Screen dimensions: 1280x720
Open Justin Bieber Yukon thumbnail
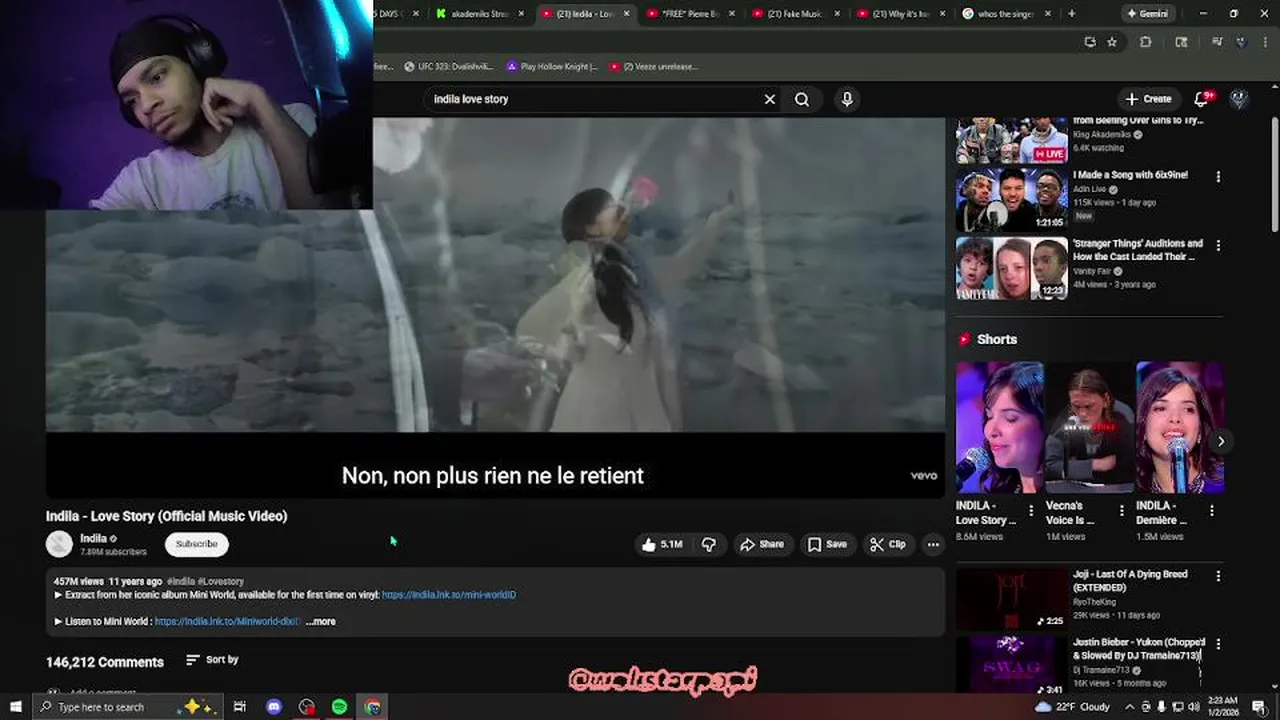coord(1011,665)
